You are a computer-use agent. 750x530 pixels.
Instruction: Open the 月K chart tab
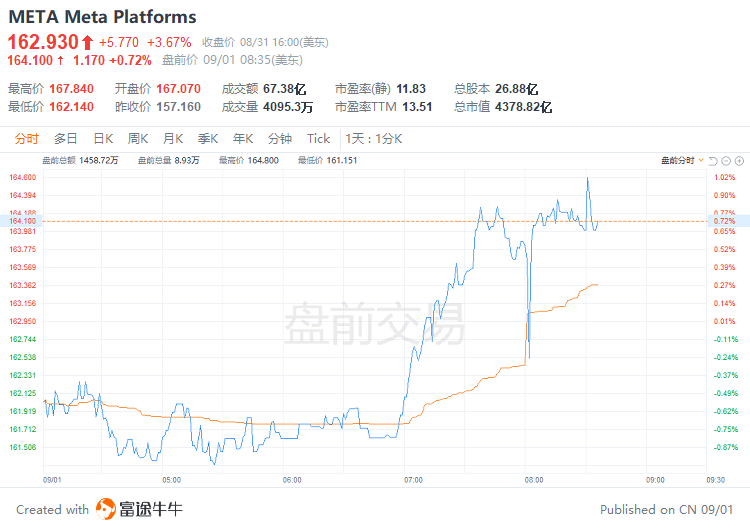click(x=173, y=139)
